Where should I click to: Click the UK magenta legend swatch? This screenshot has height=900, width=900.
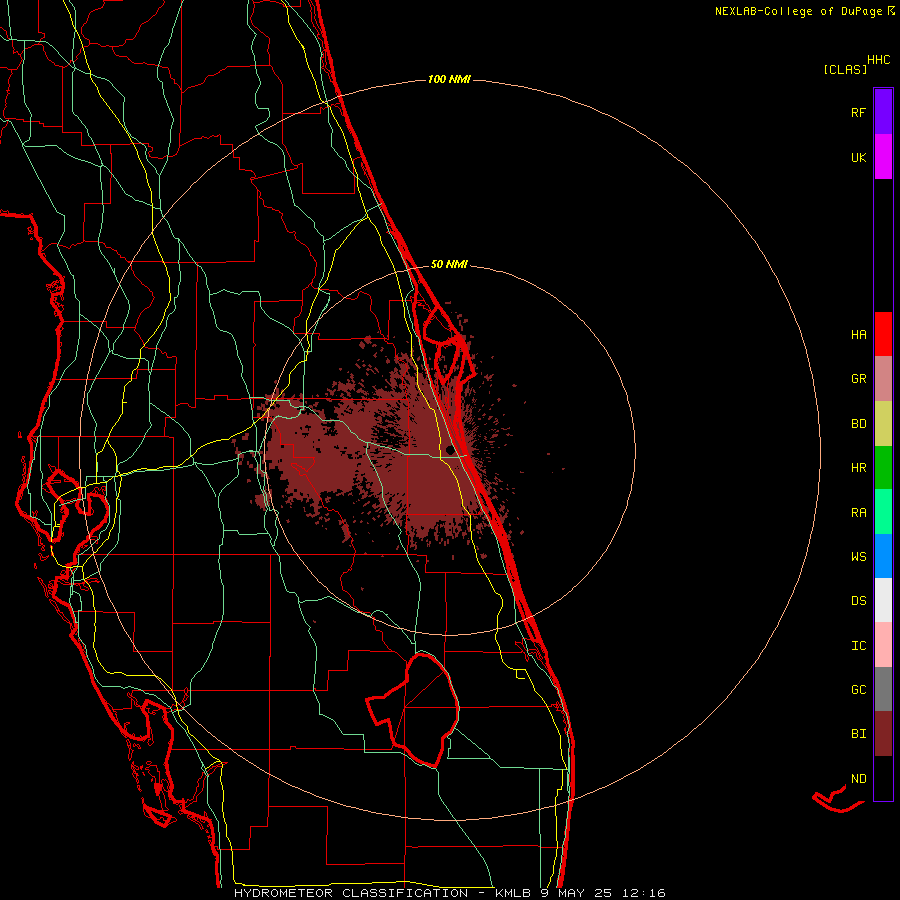tap(883, 157)
